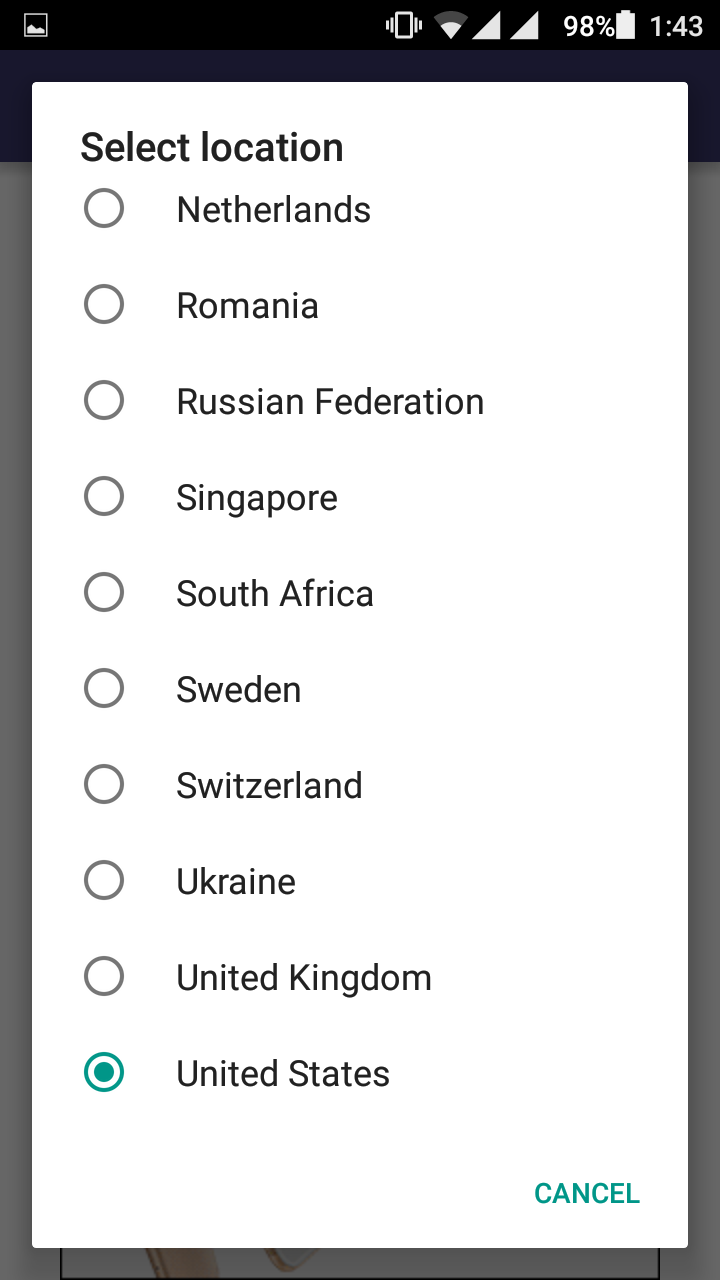Select the Netherlands radio button
This screenshot has height=1280, width=720.
point(104,209)
